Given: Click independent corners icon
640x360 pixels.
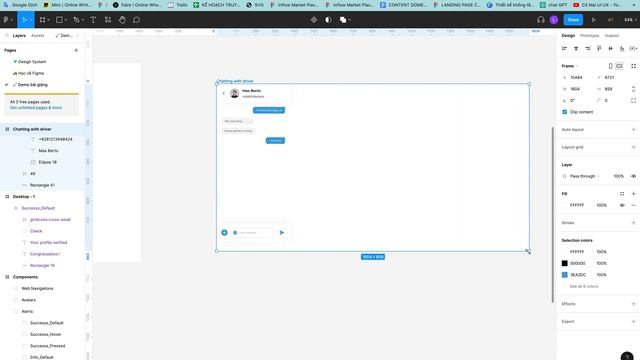Looking at the screenshot, I should (633, 100).
